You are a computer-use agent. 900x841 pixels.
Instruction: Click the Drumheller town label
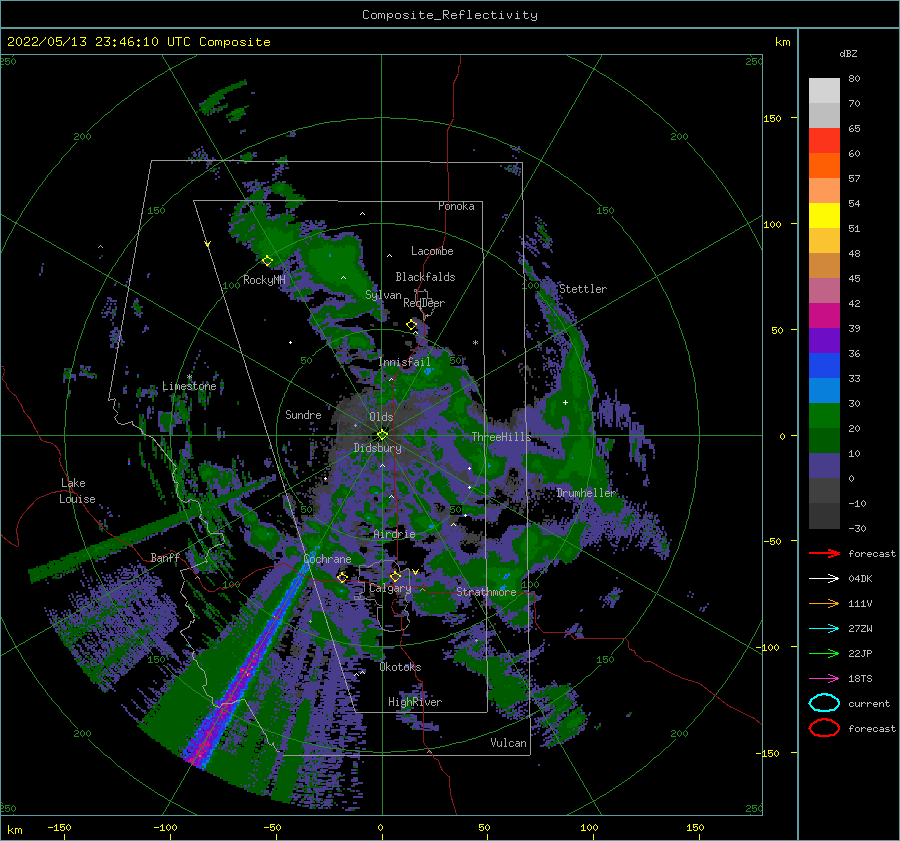click(586, 493)
